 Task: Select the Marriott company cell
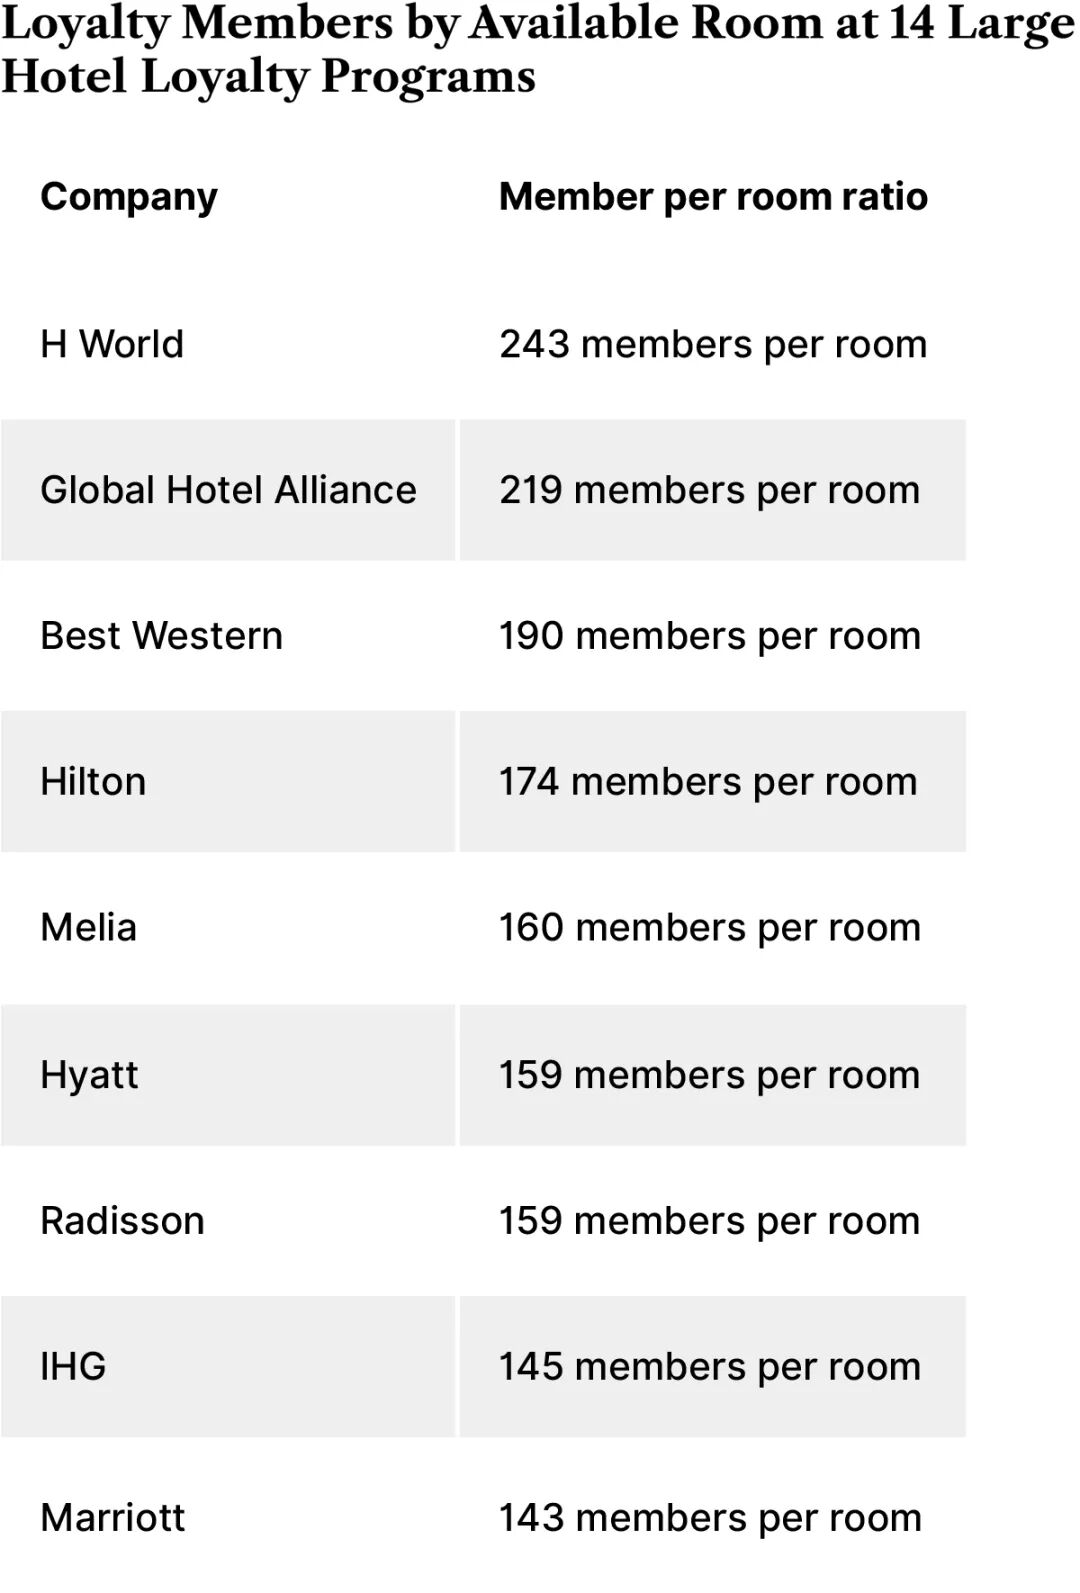coord(112,1518)
